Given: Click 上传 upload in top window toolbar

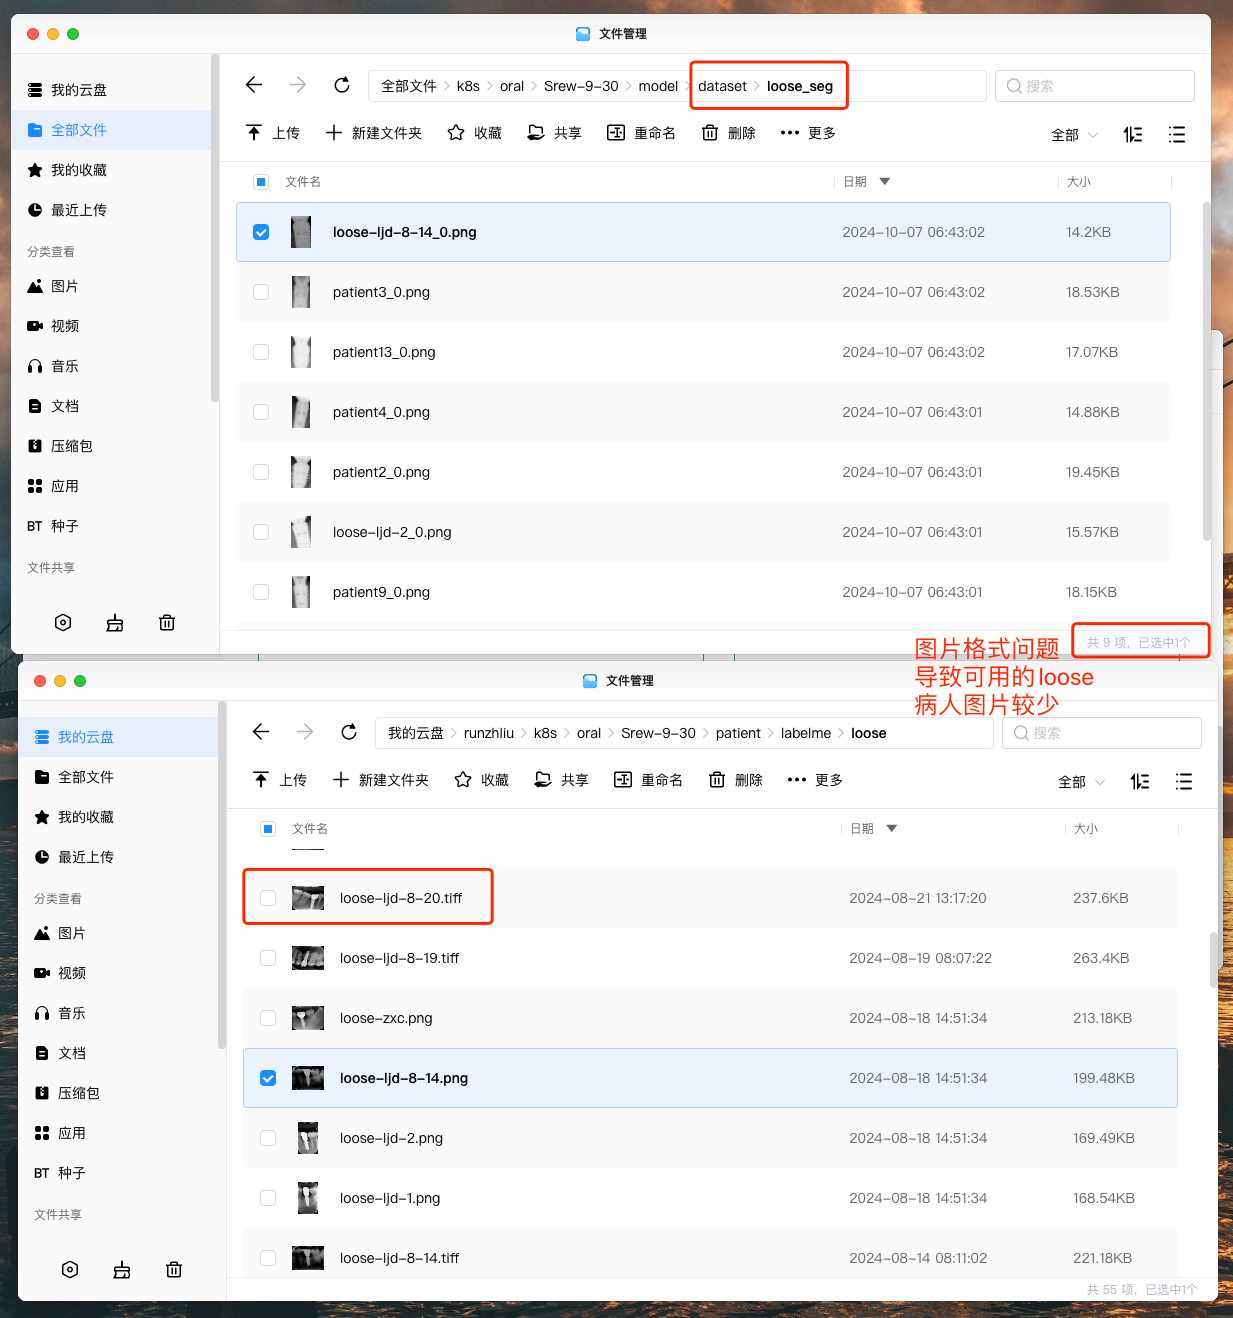Looking at the screenshot, I should point(273,133).
